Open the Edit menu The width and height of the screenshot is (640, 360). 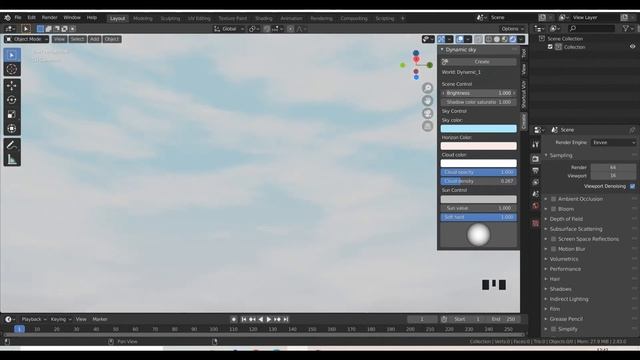(31, 18)
